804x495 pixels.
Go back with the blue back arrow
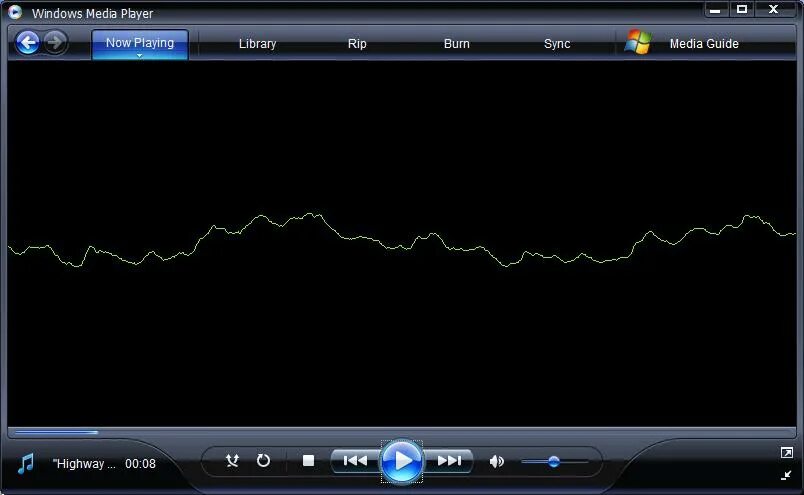point(28,43)
